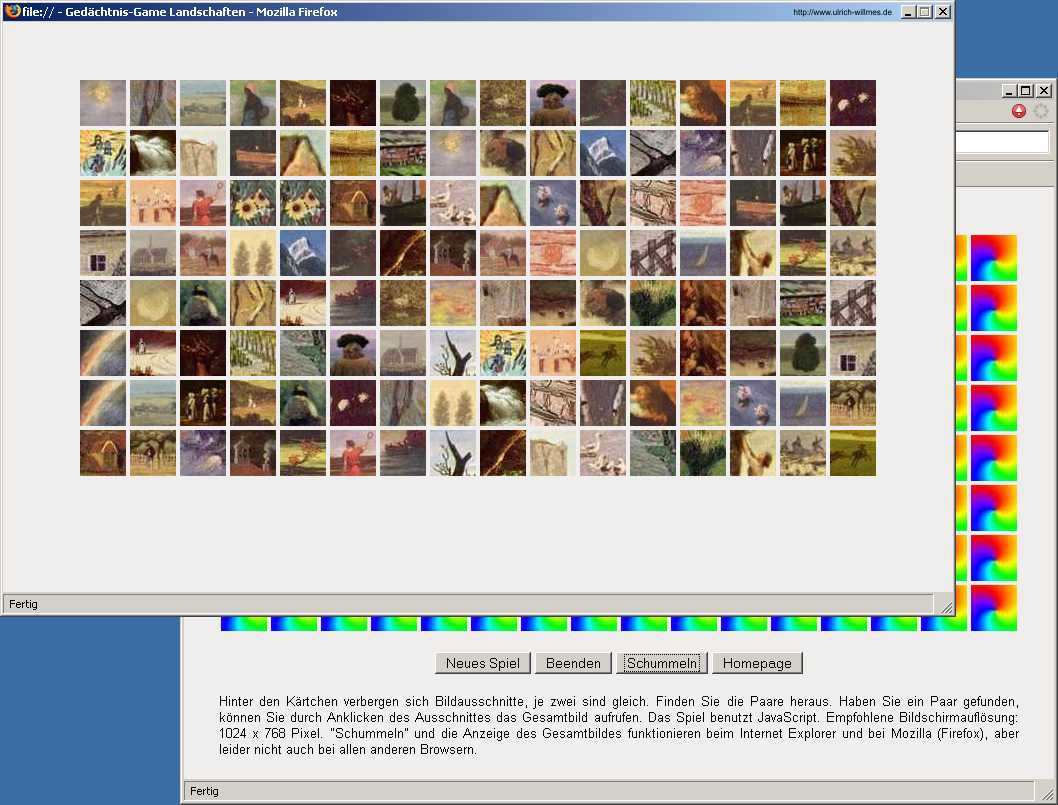
Task: Click the house window thumbnail in the leftmost column
Action: [x=103, y=253]
